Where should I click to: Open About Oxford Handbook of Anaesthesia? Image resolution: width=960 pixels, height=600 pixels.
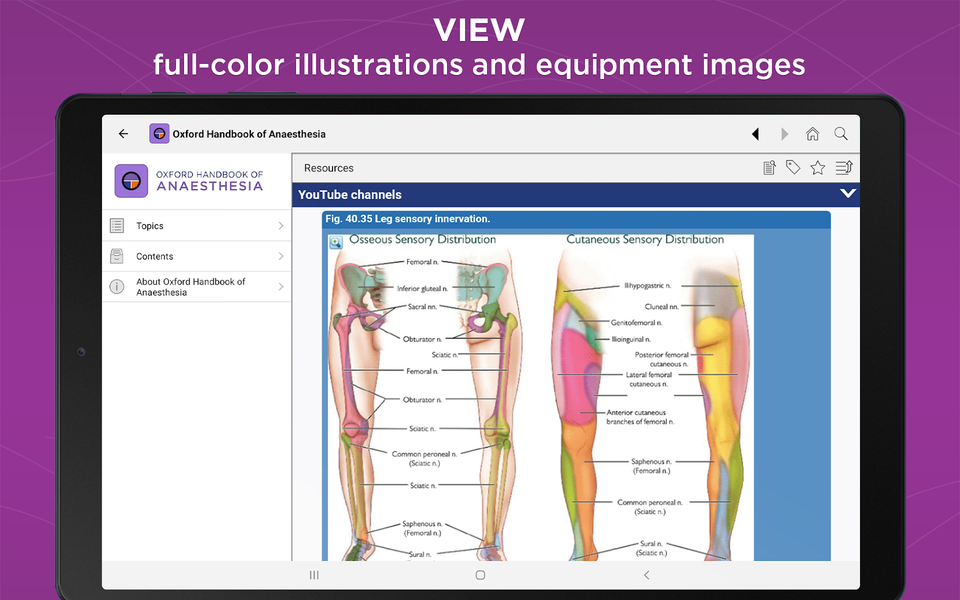[x=197, y=287]
